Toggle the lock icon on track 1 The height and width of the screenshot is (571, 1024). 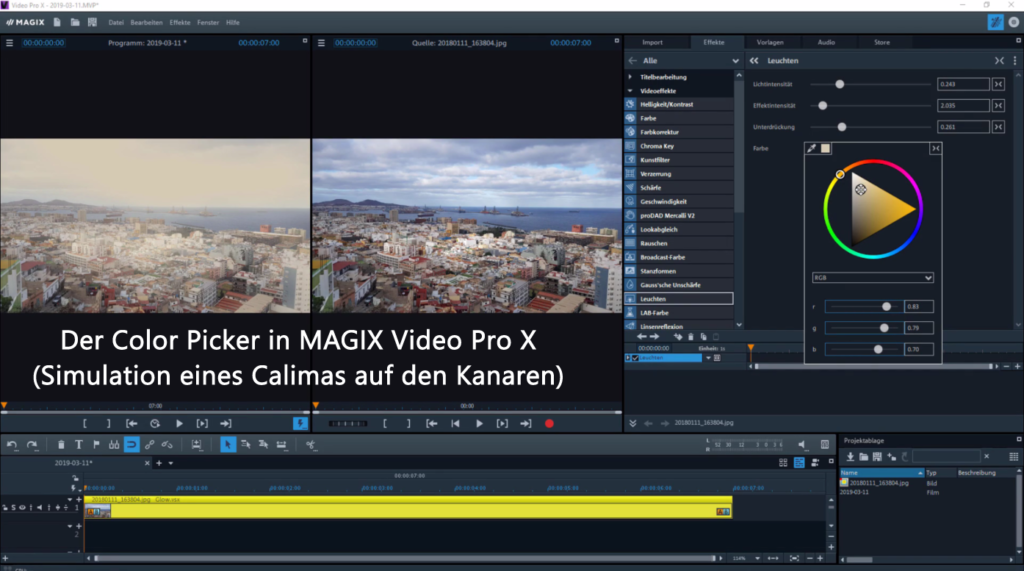6,507
